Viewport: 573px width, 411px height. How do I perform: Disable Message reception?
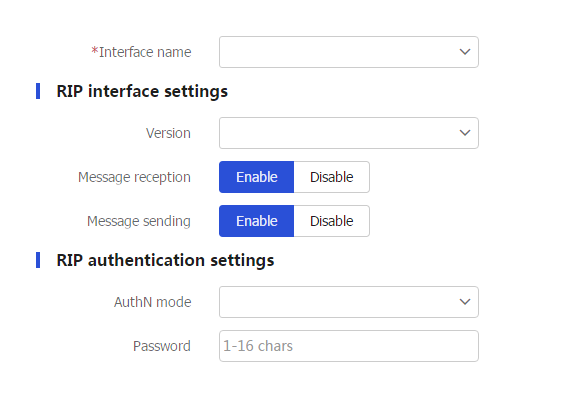pyautogui.click(x=331, y=177)
